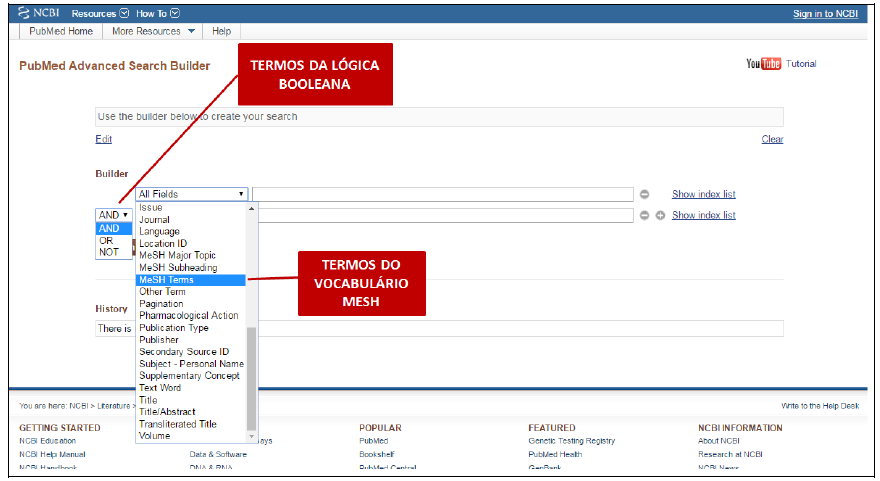Choose Text Word field
This screenshot has width=880, height=481.
click(190, 388)
